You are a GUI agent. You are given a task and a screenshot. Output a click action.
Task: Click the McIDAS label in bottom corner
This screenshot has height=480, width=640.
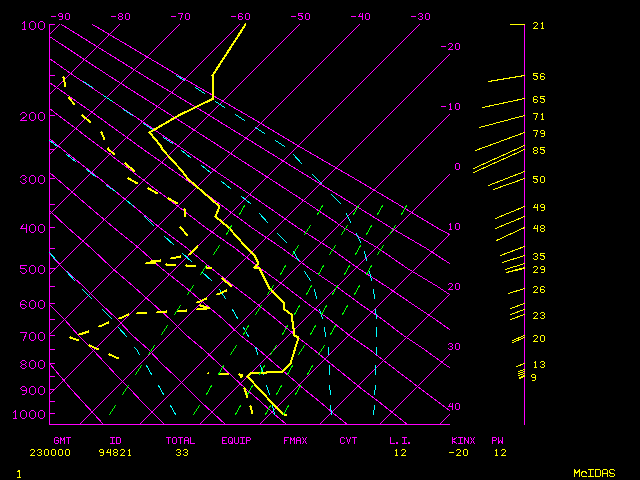594,472
